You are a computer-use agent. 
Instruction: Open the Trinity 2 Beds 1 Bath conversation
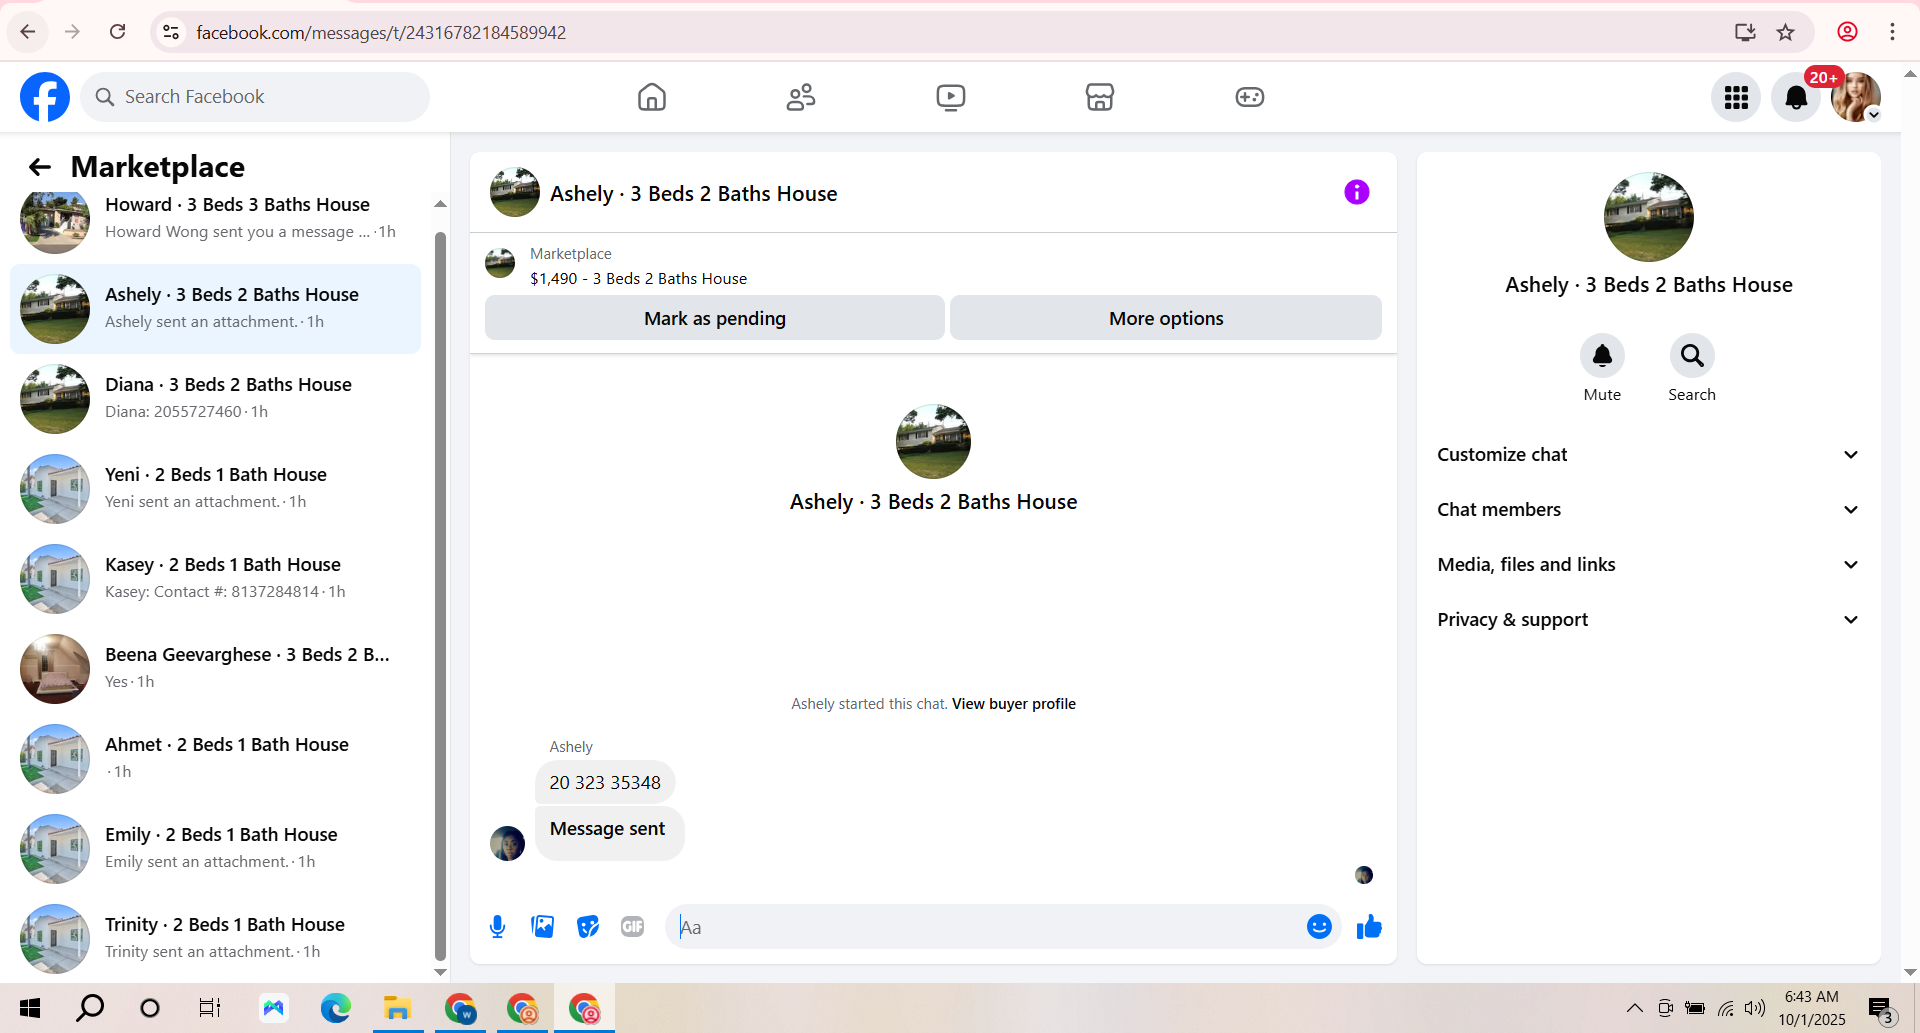coord(215,939)
